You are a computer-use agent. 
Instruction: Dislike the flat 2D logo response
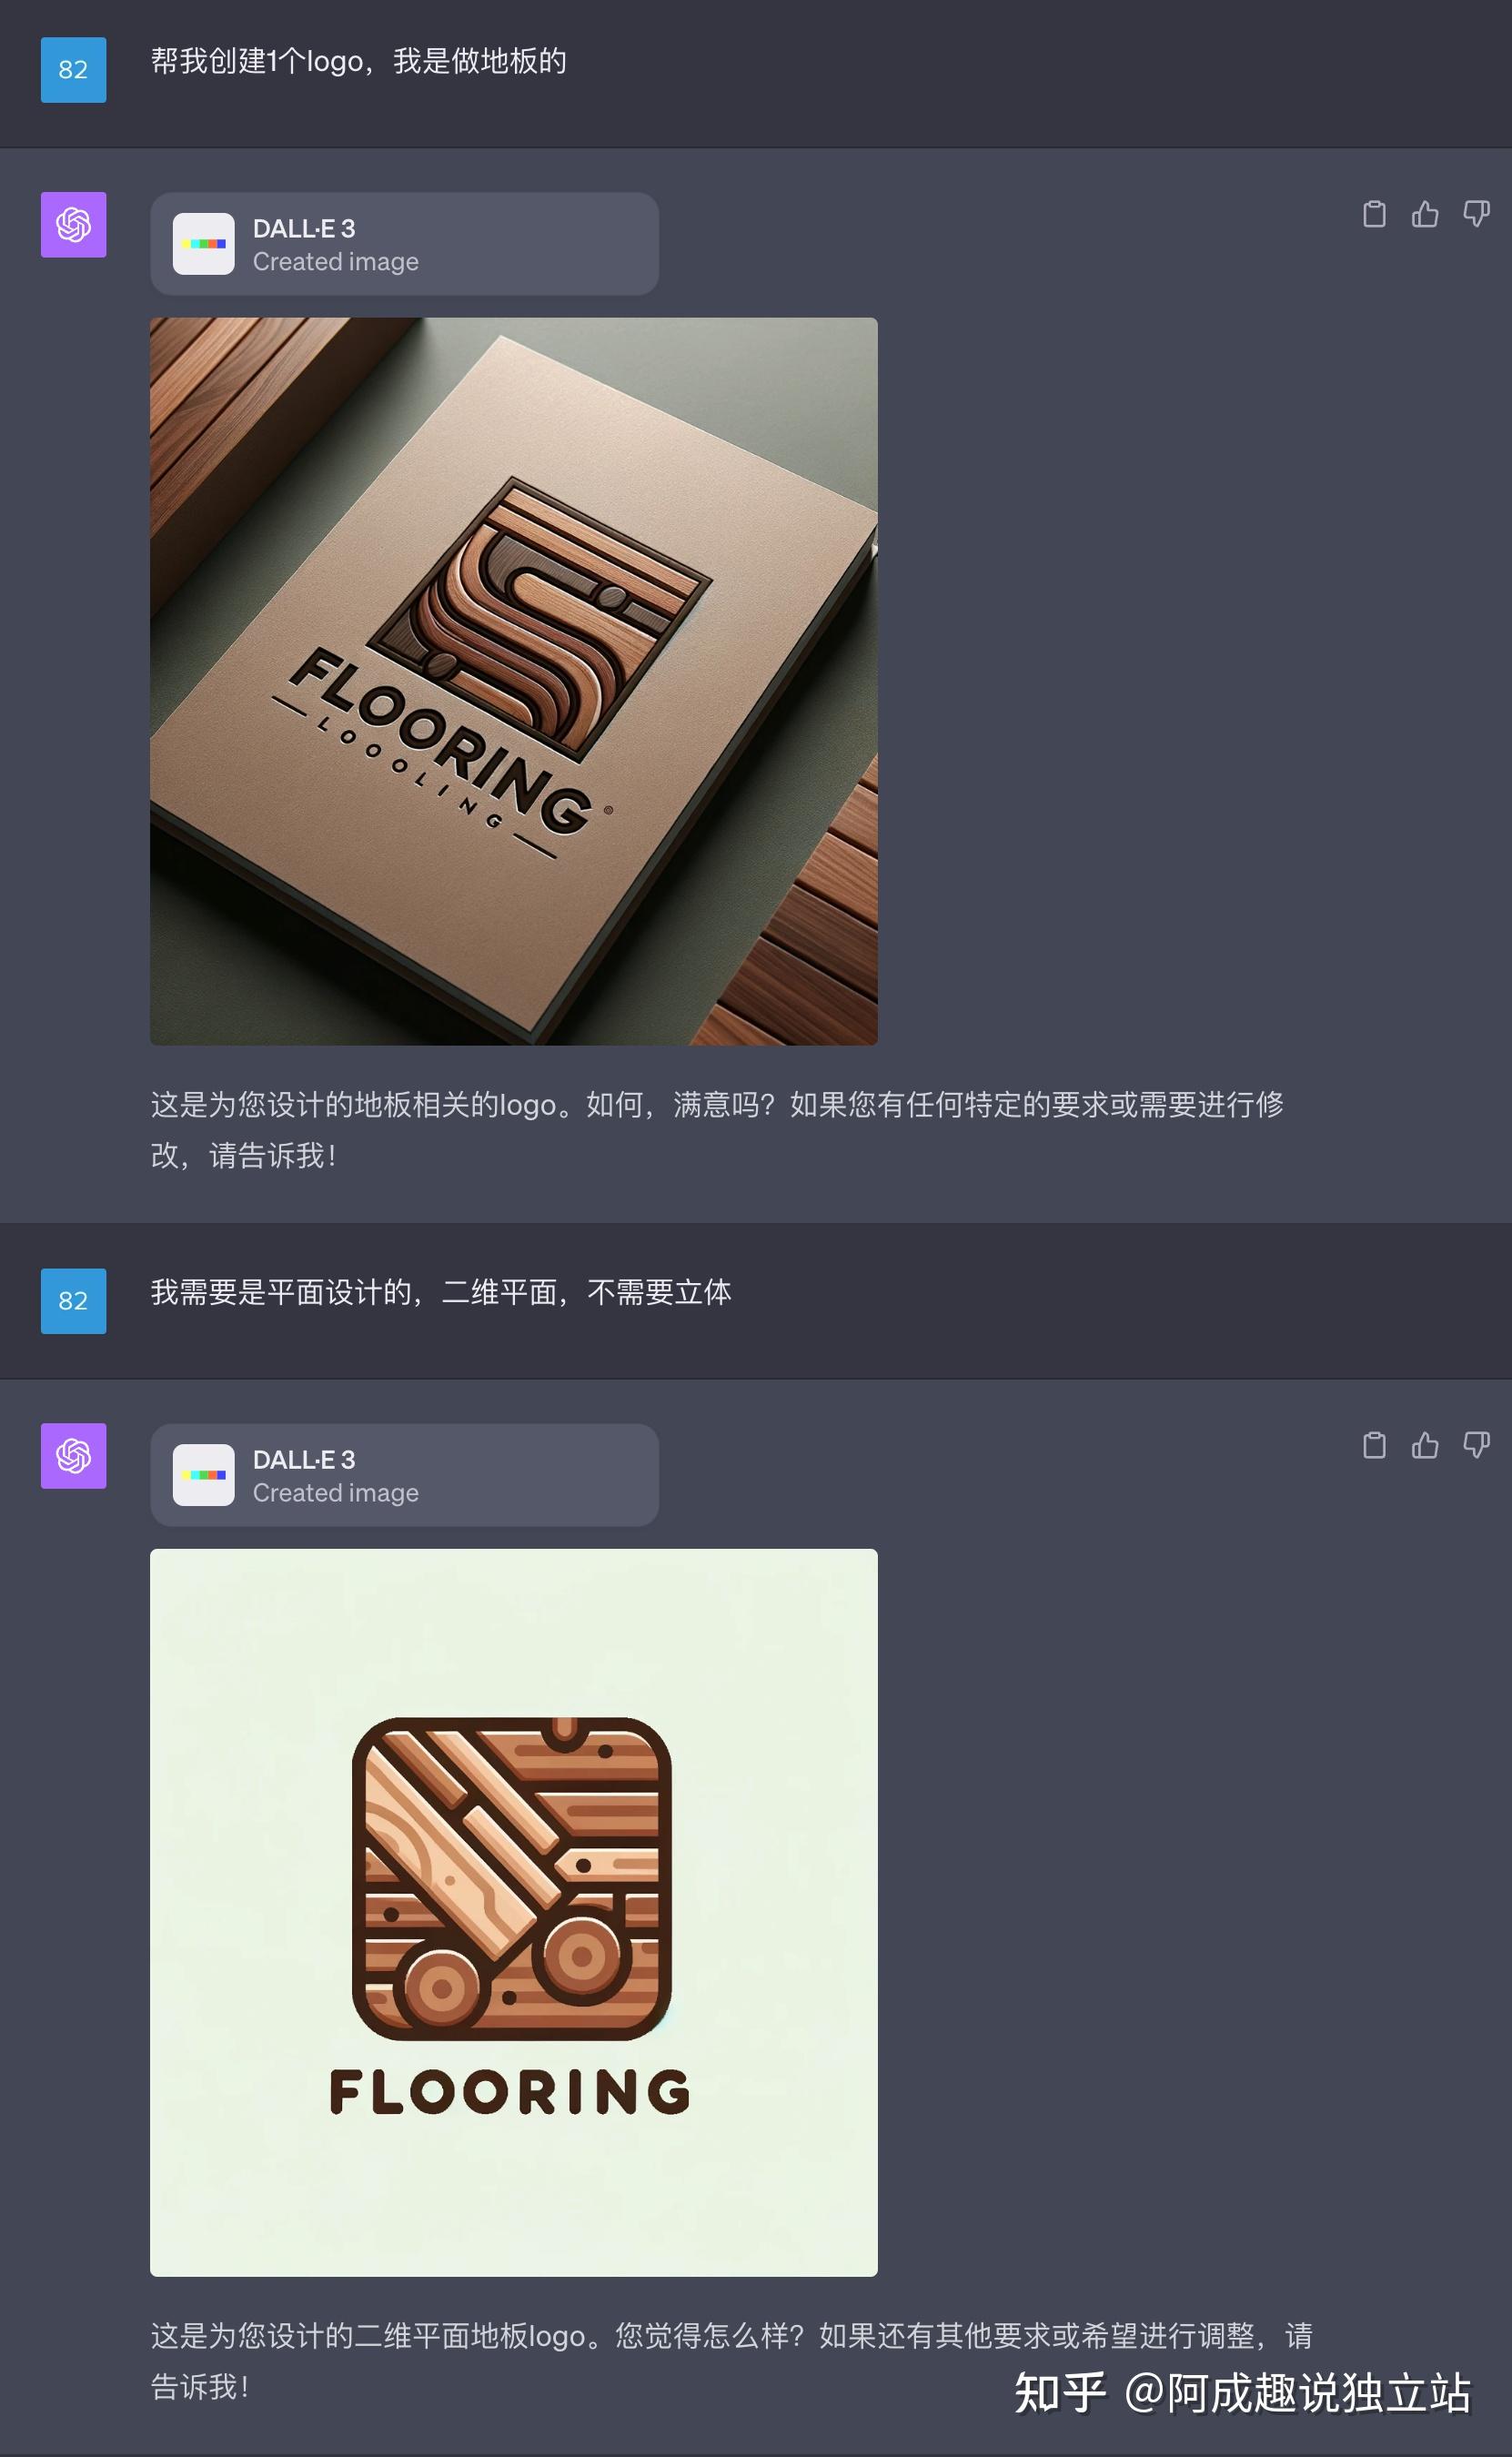[1476, 1445]
